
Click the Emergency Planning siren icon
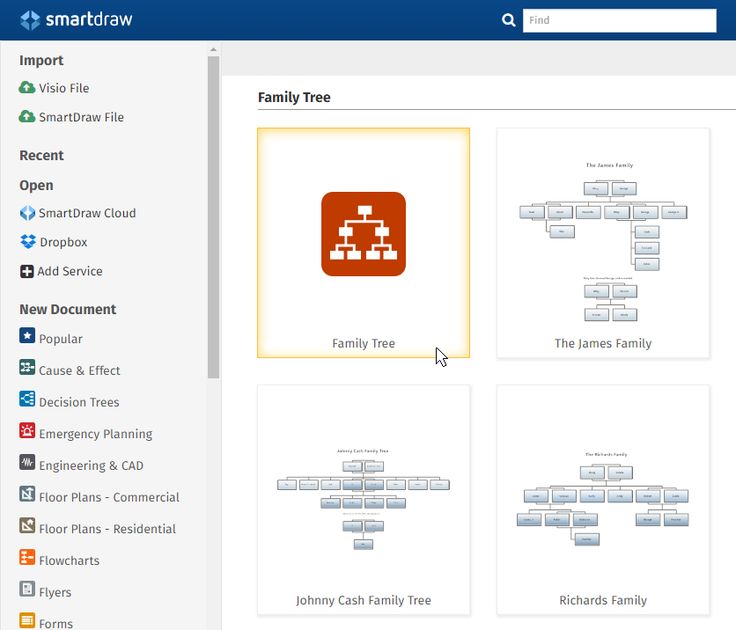click(x=27, y=430)
